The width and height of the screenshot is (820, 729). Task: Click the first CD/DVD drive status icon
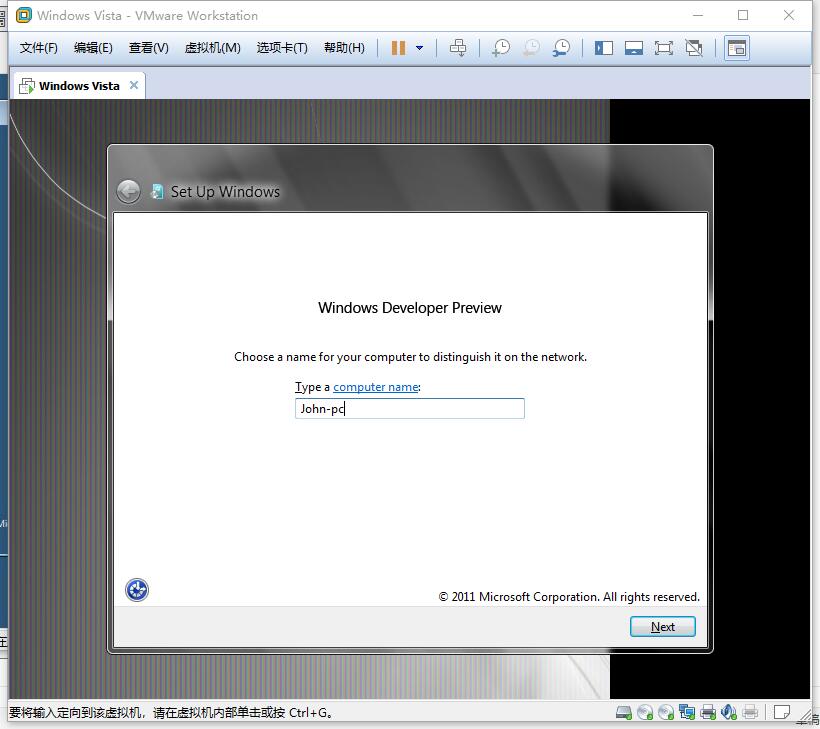[645, 712]
